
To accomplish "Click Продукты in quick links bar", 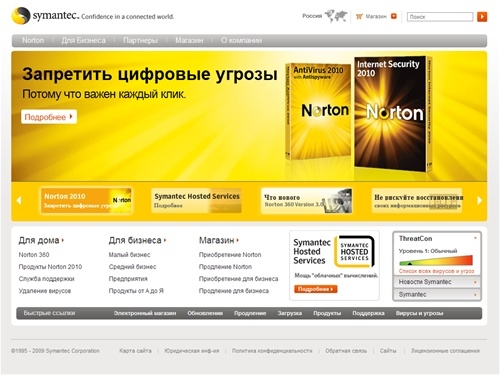I will 327,313.
